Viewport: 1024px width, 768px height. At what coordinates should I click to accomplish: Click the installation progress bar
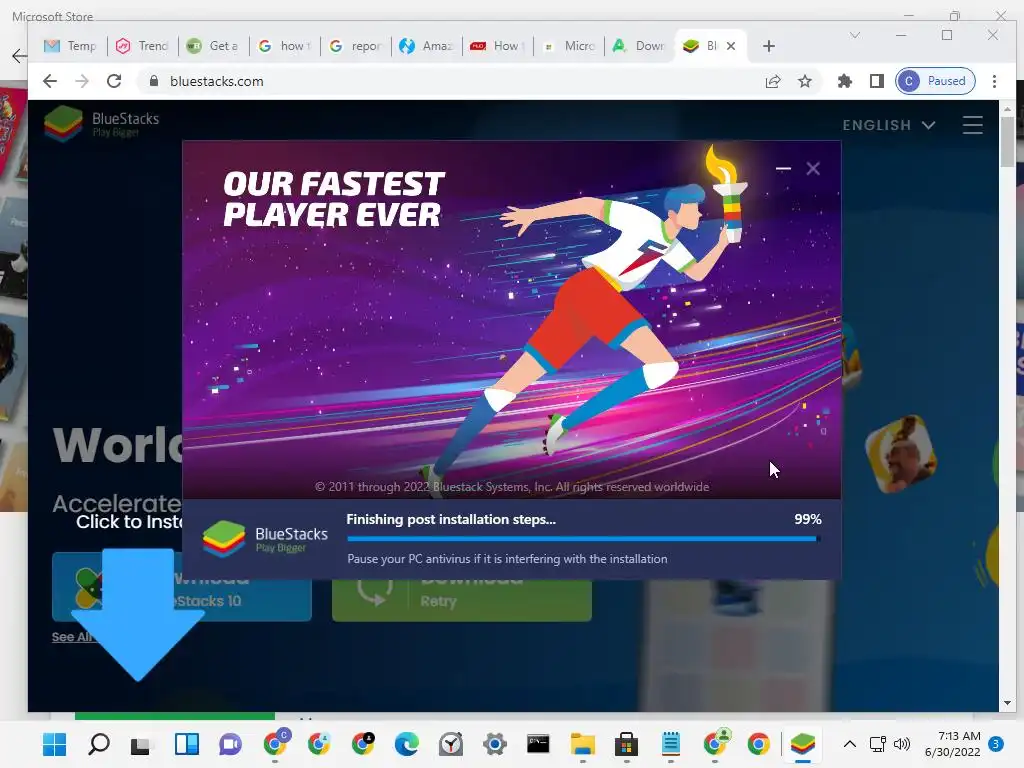click(x=584, y=539)
